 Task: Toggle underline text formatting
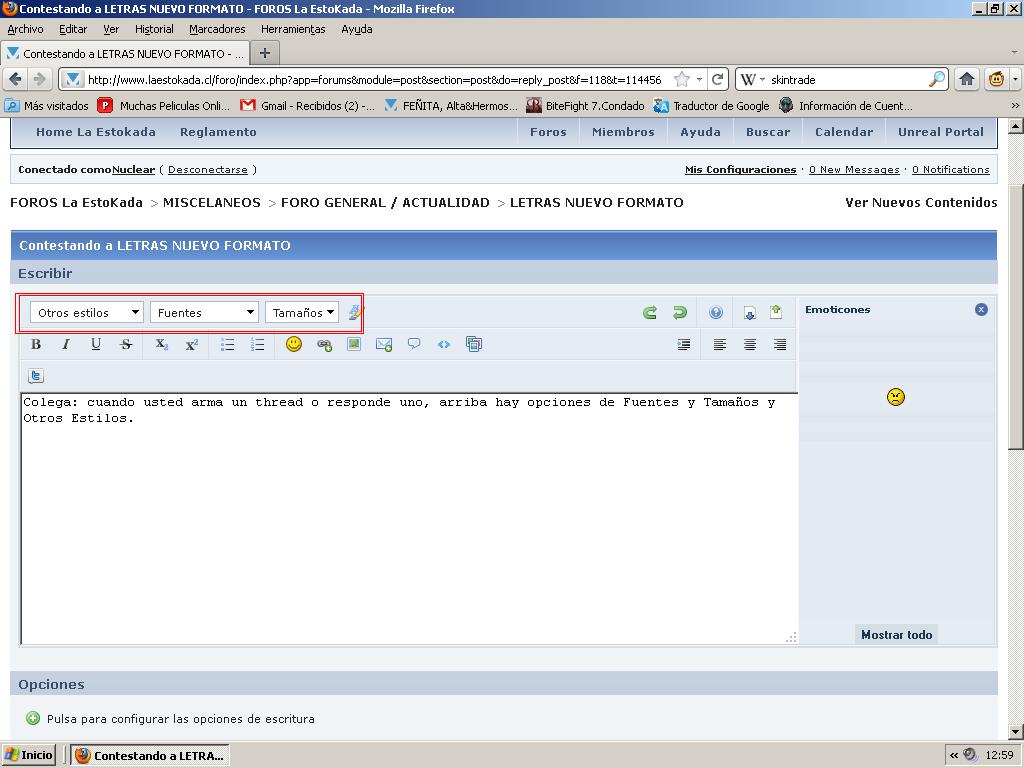tap(96, 344)
